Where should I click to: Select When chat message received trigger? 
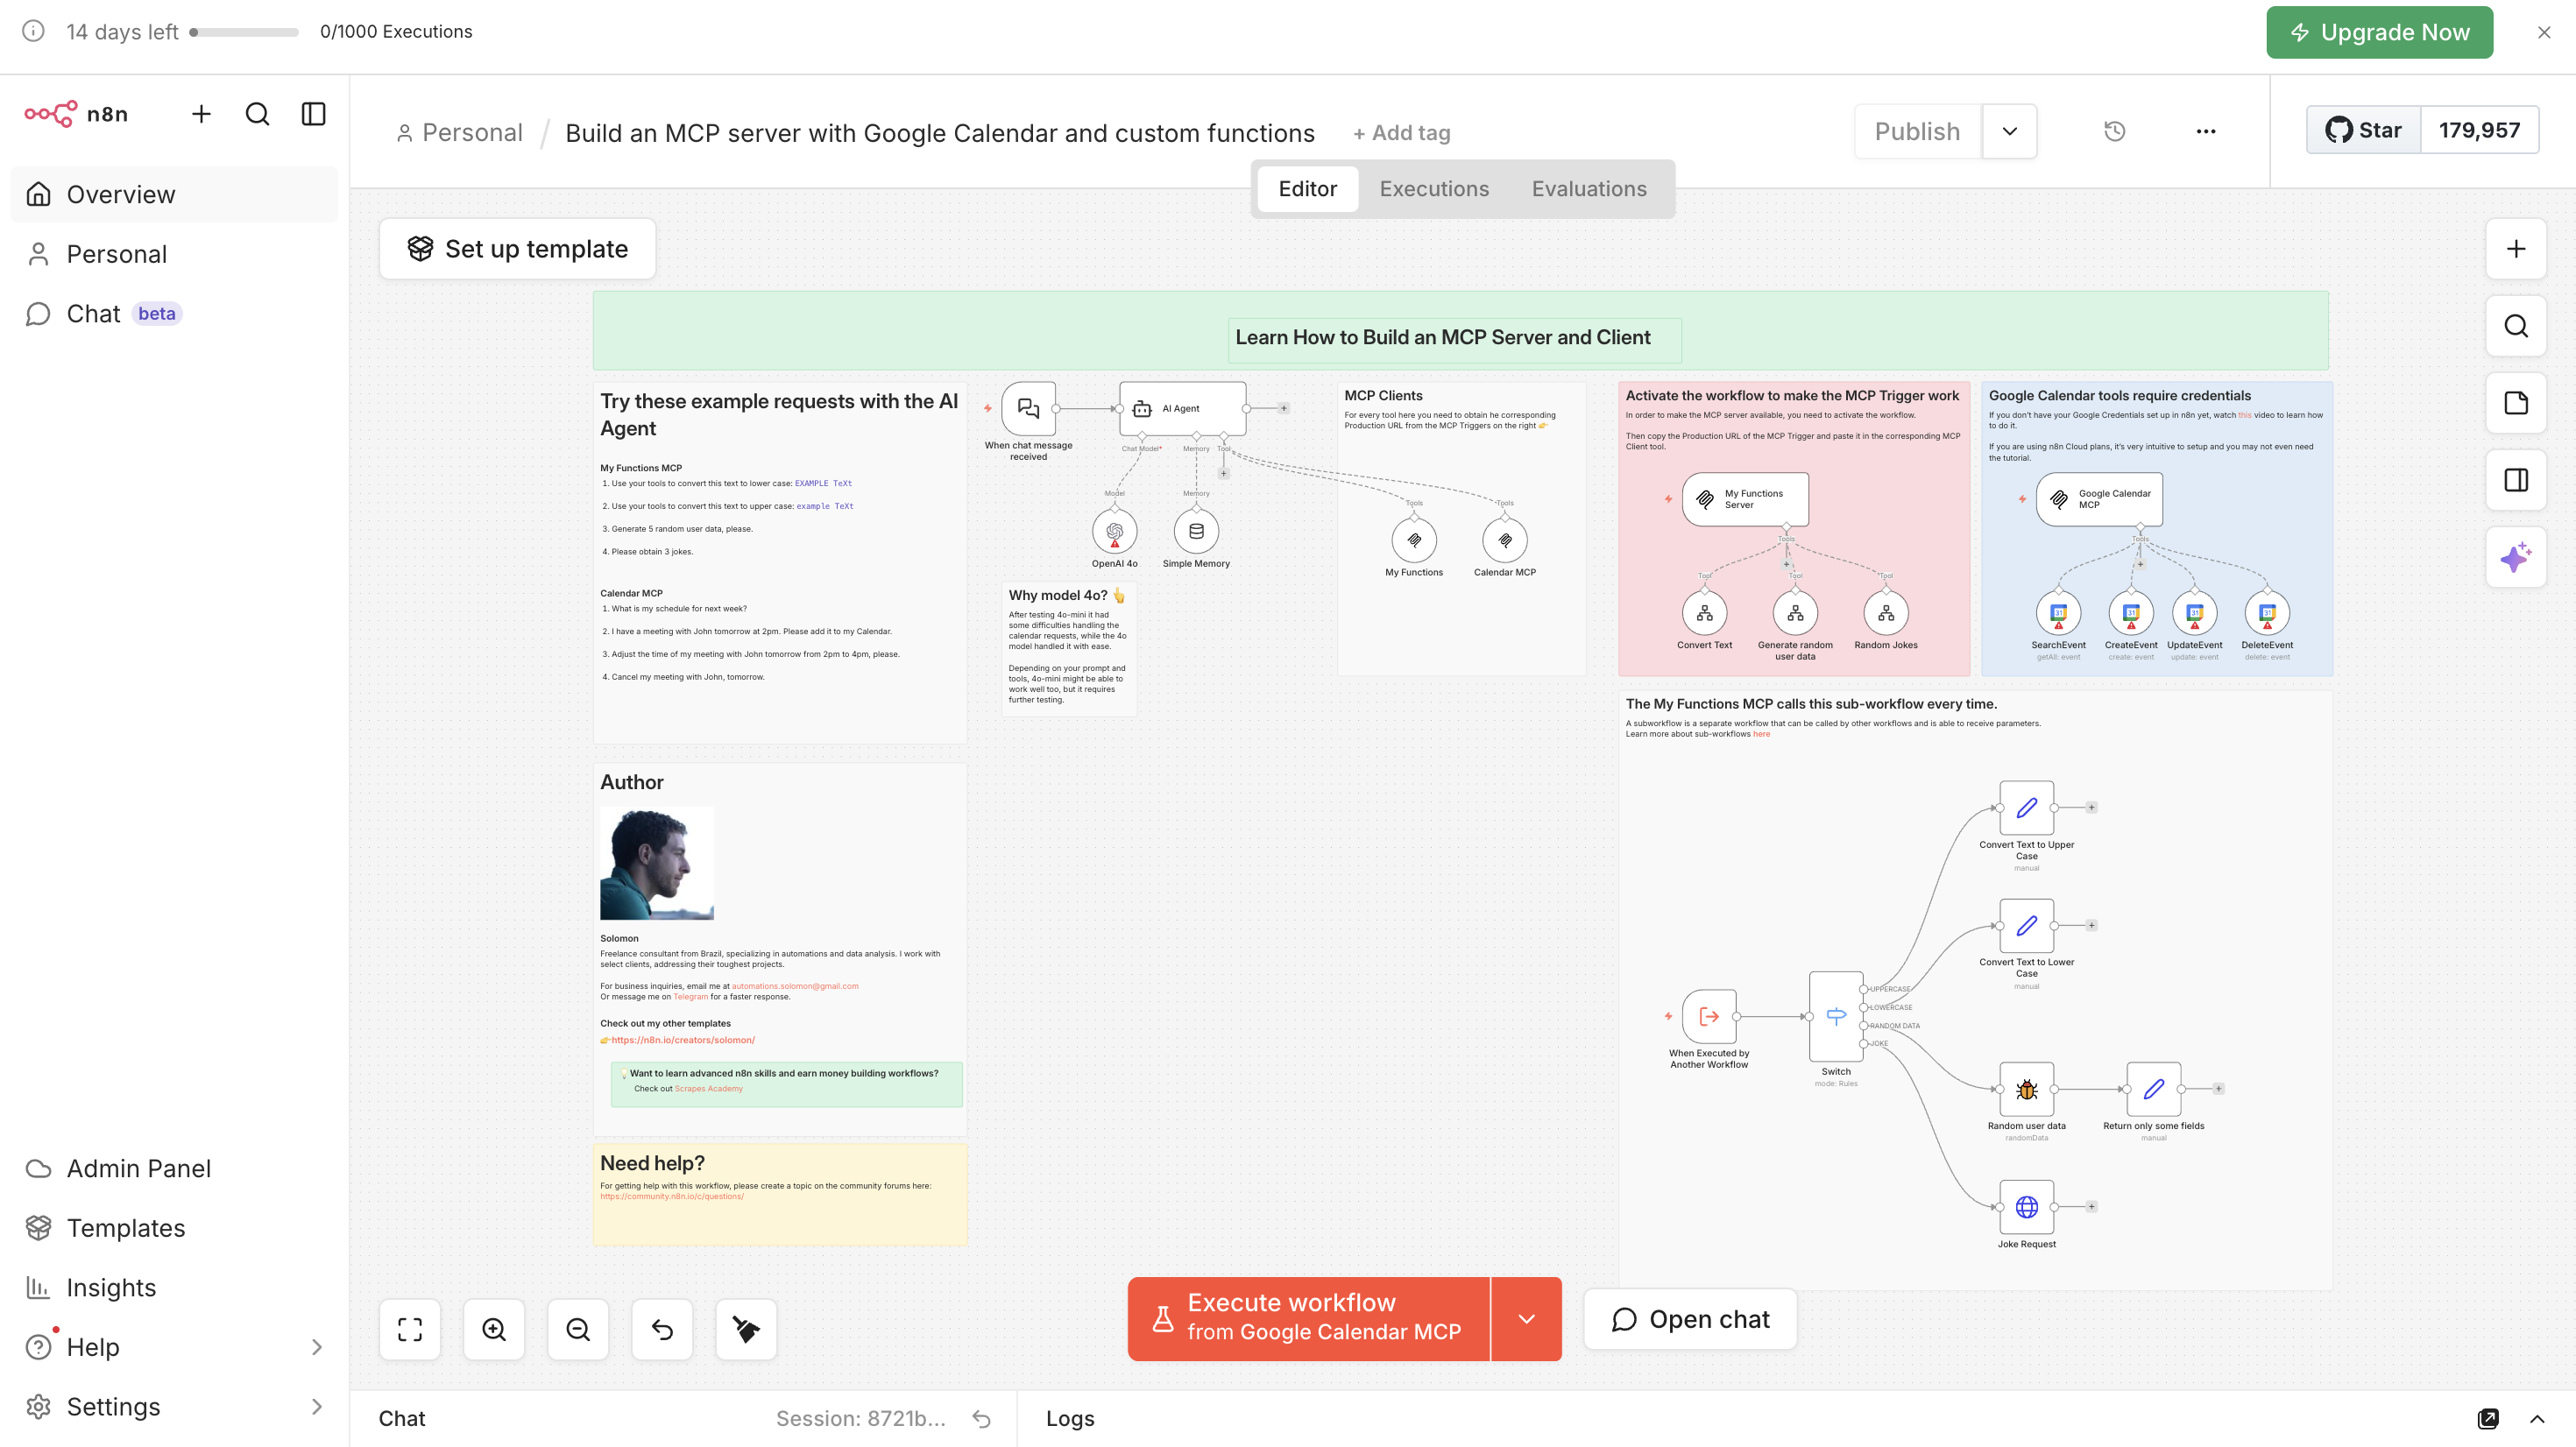click(x=1028, y=408)
